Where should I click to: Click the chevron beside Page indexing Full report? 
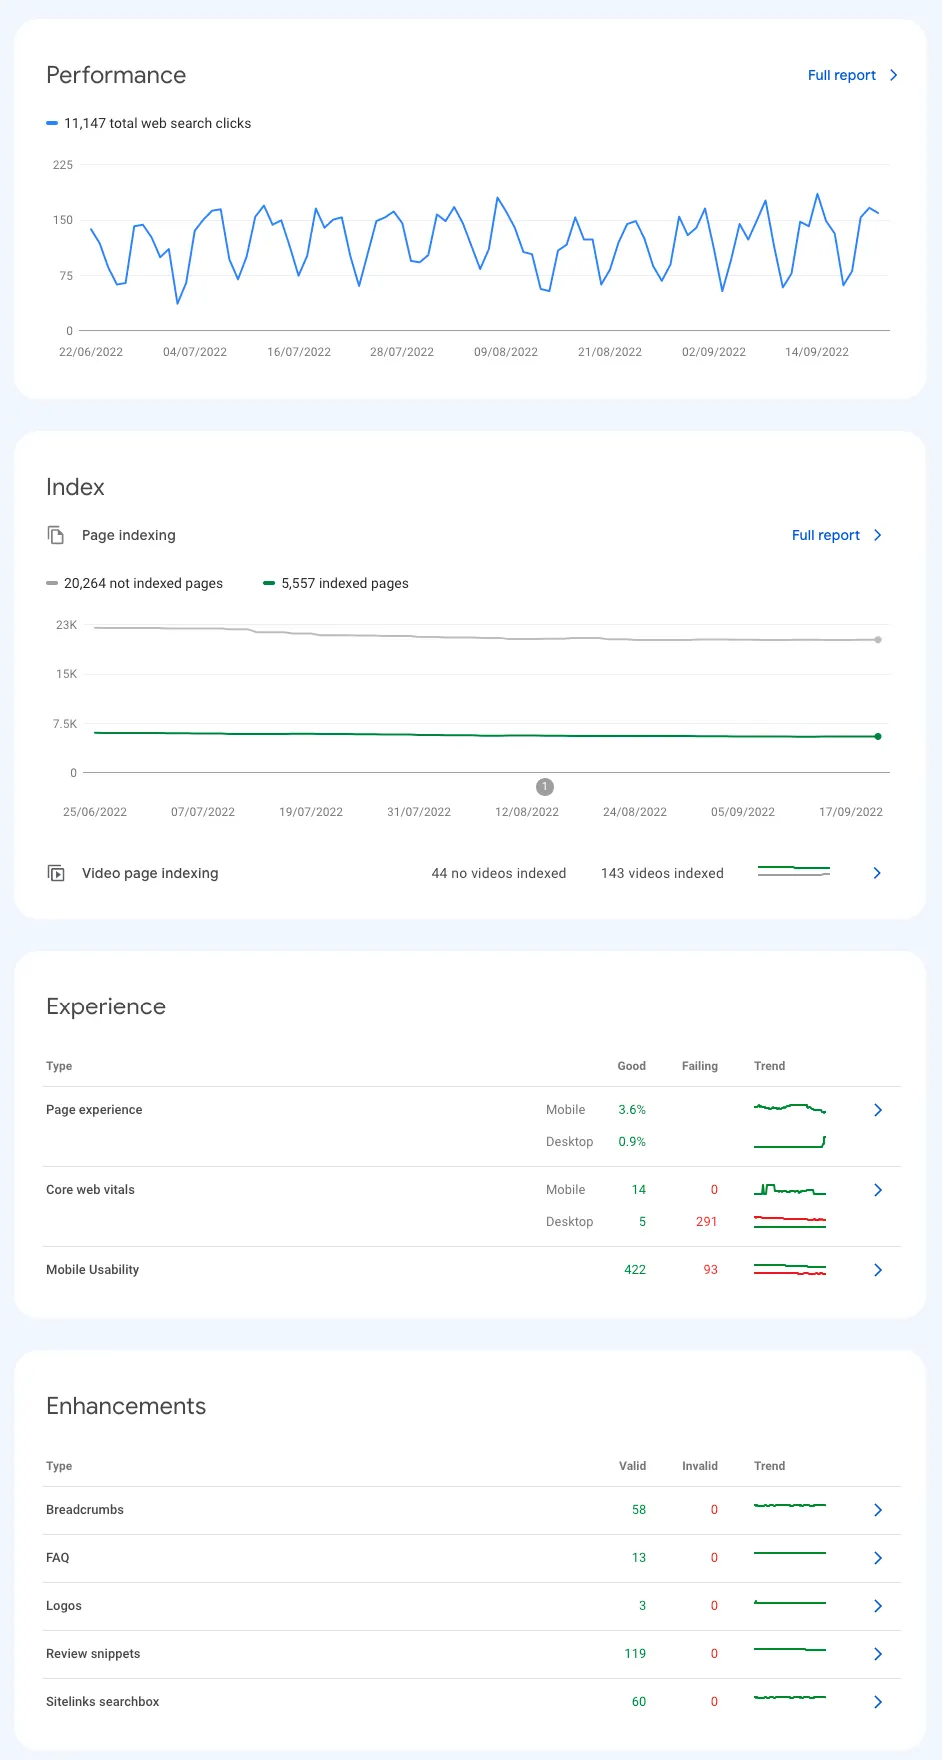click(878, 535)
